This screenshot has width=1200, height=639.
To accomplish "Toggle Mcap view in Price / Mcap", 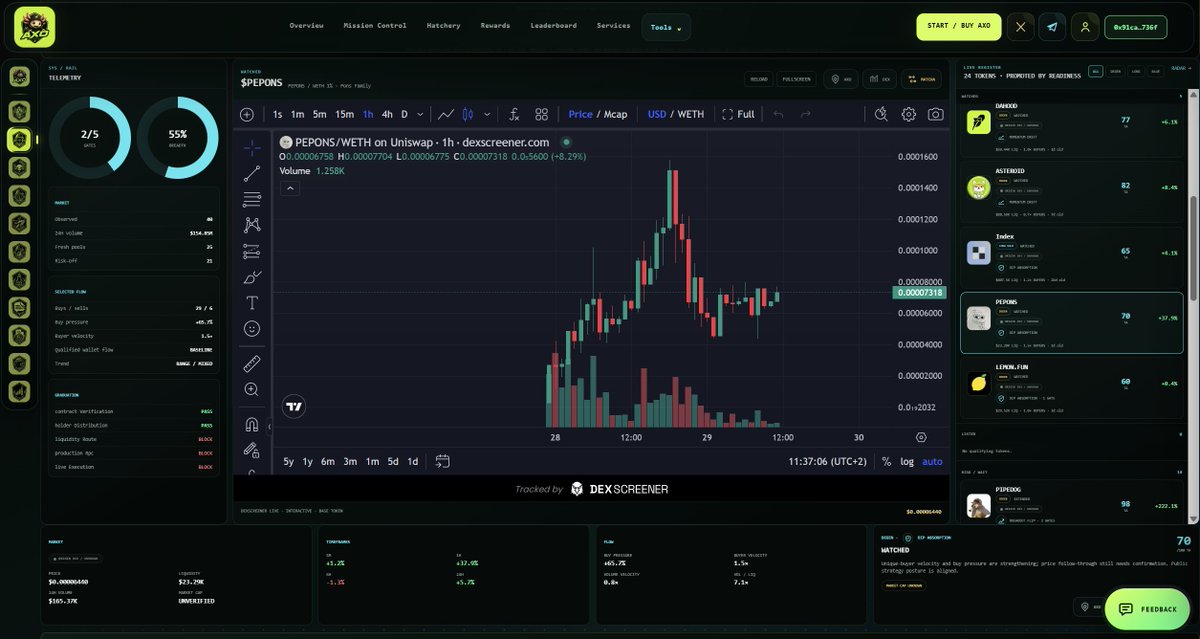I will 616,114.
